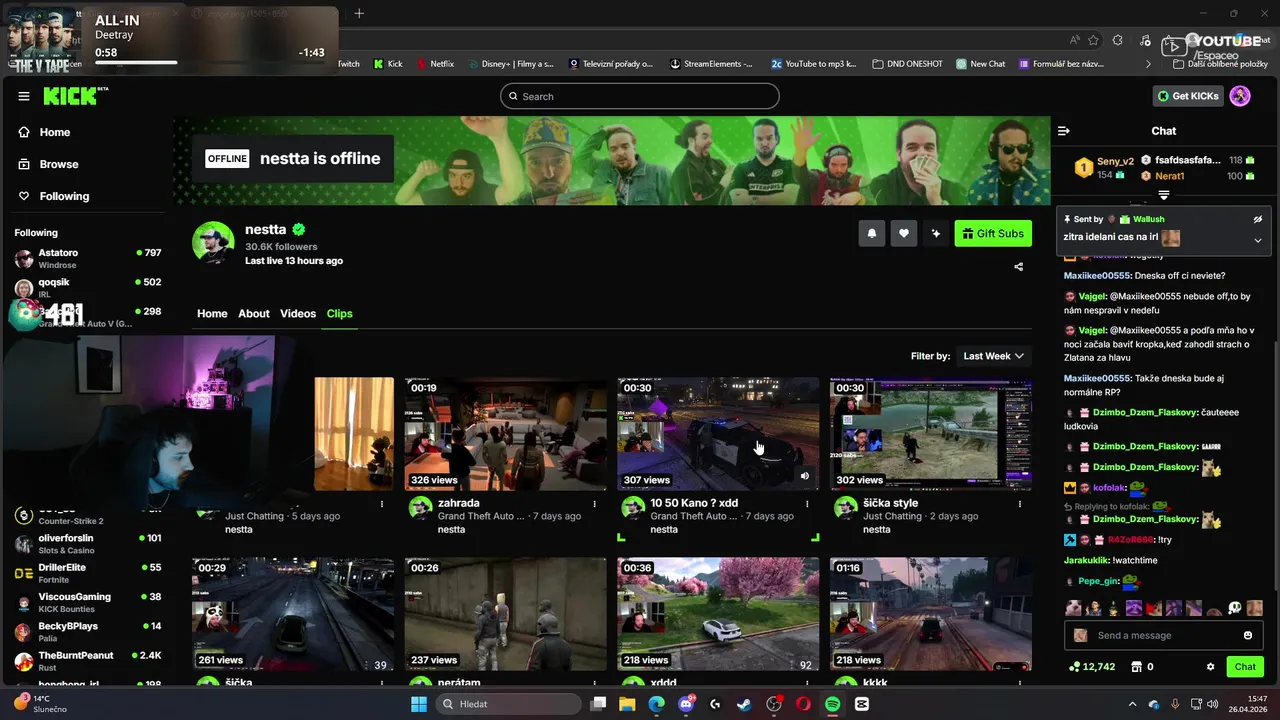Click the Send a message field
The height and width of the screenshot is (720, 1280).
1163,635
